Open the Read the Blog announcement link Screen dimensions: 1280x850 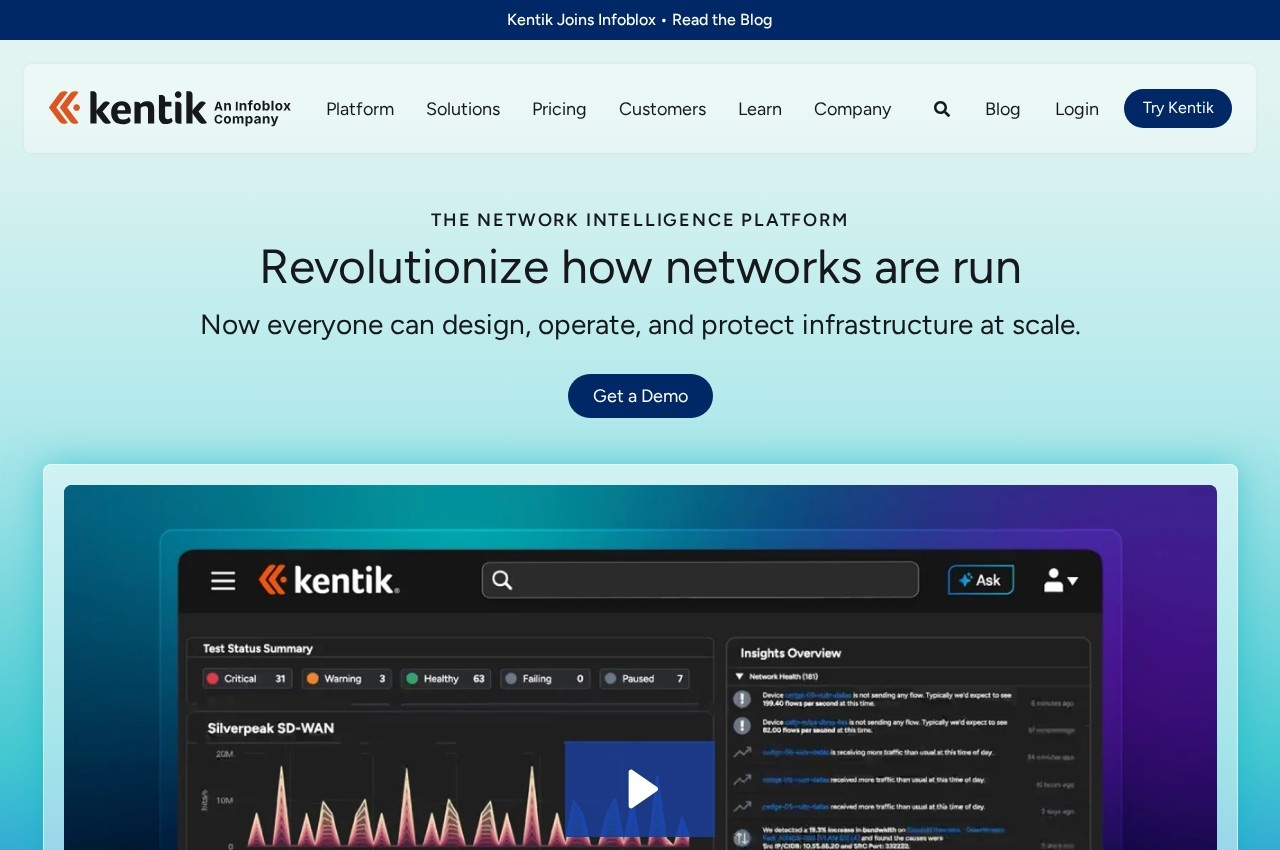(x=722, y=20)
